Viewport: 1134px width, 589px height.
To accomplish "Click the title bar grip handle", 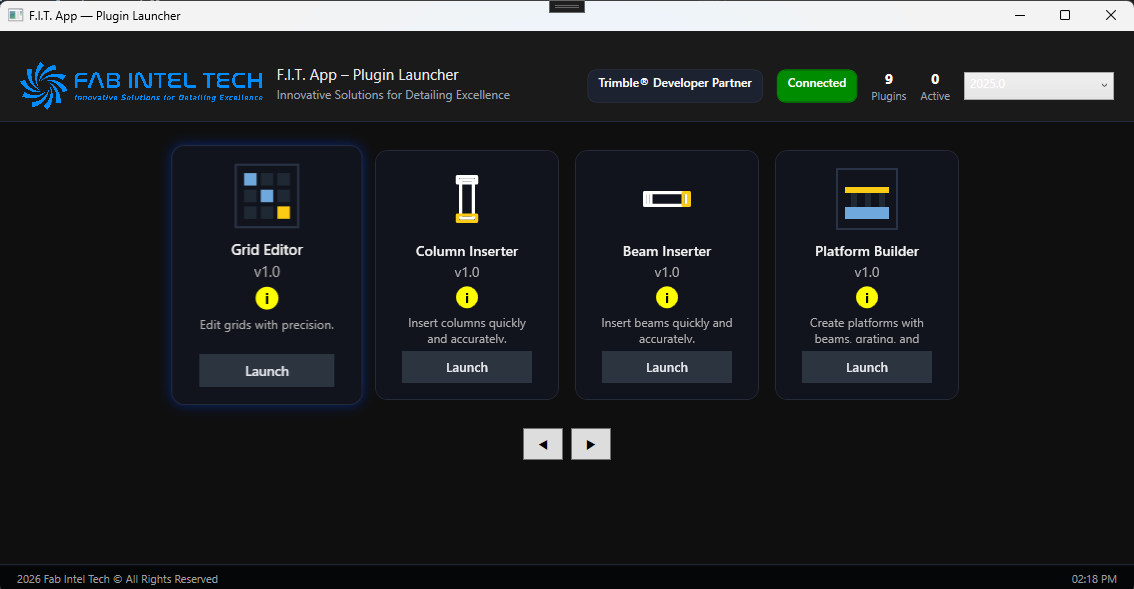I will 567,7.
